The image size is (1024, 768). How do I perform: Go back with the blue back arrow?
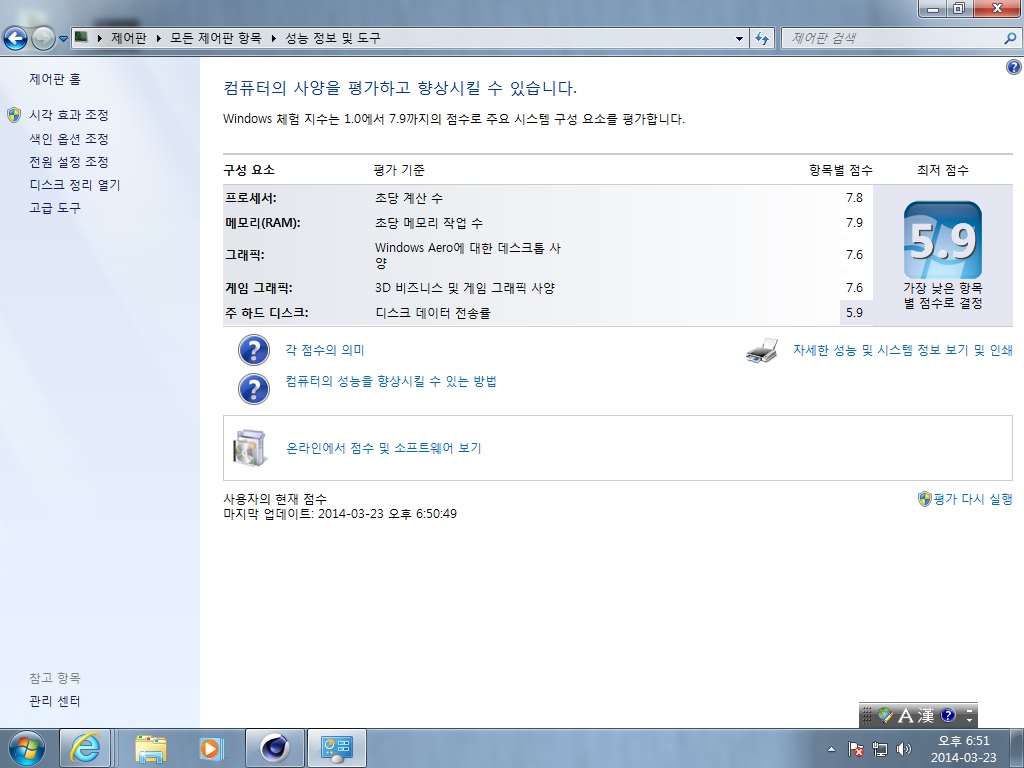click(x=16, y=39)
